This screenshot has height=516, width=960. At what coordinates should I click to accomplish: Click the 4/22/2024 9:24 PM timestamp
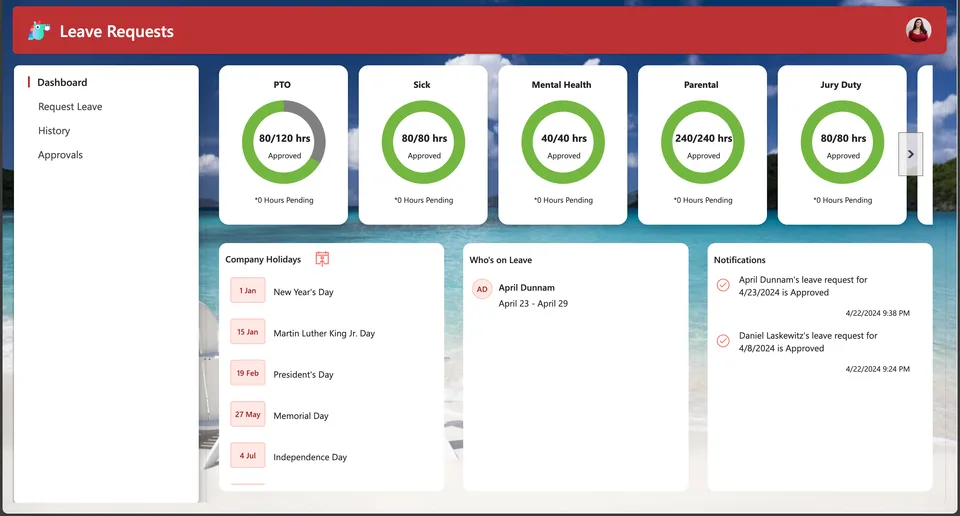pos(877,368)
